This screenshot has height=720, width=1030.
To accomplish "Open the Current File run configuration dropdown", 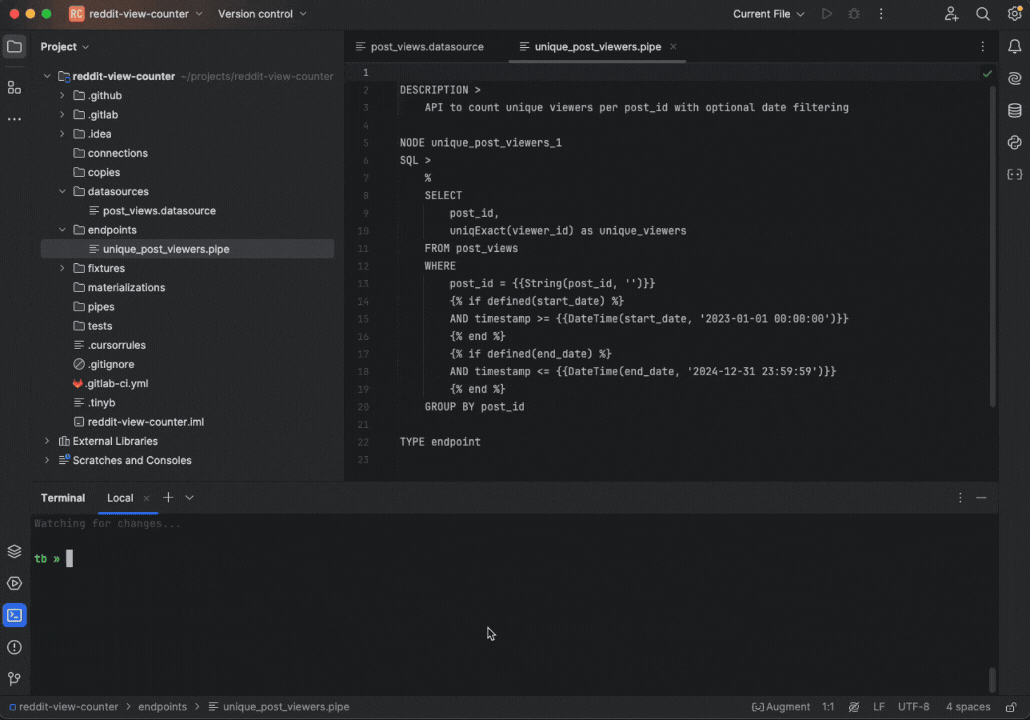I will point(769,14).
